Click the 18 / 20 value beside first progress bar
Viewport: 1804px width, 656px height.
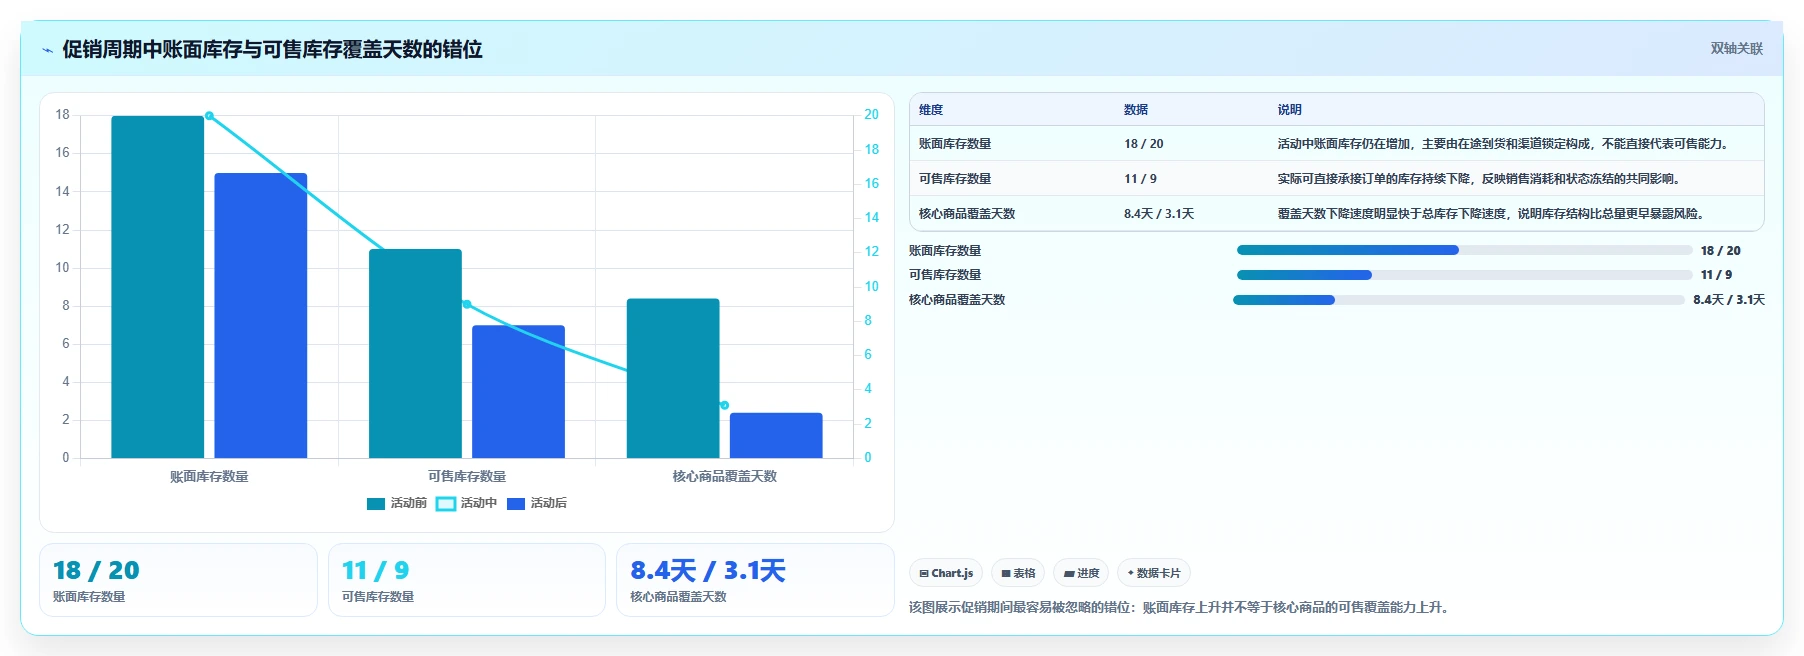pyautogui.click(x=1720, y=251)
